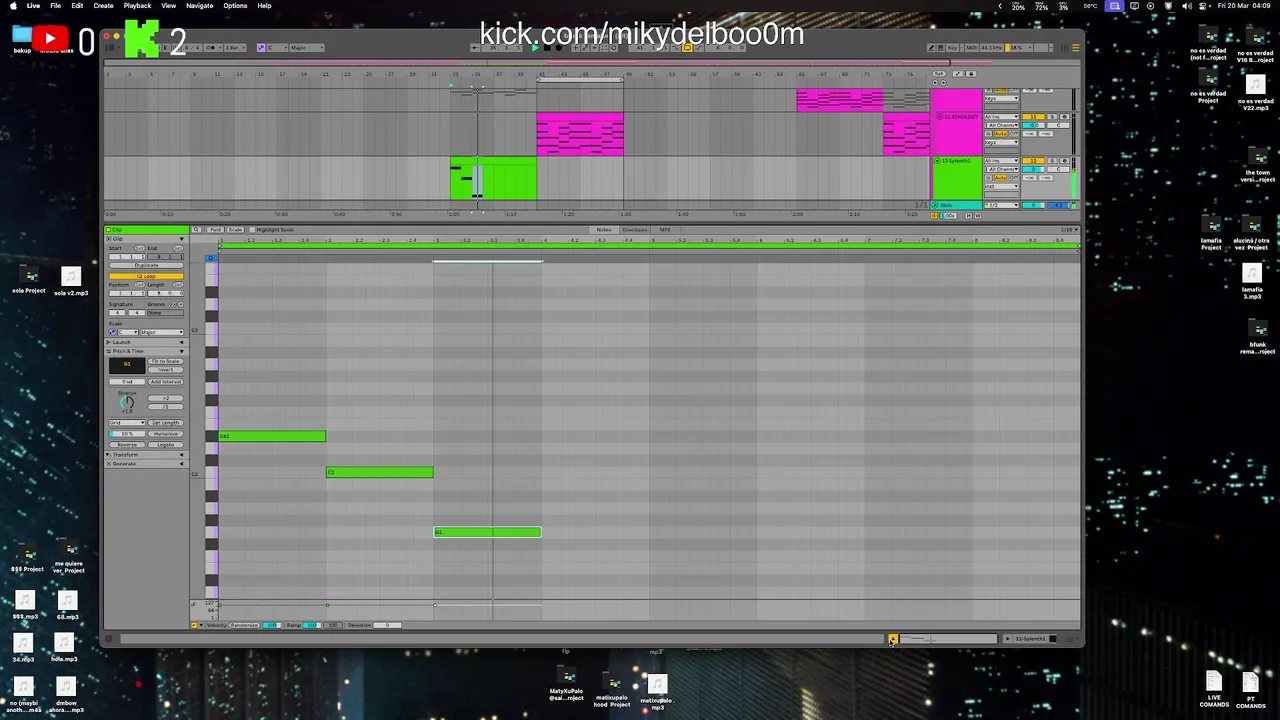Viewport: 1280px width, 720px height.
Task: Open 12 Sylenth1 All Ins input dropdown
Action: [x=1001, y=161]
